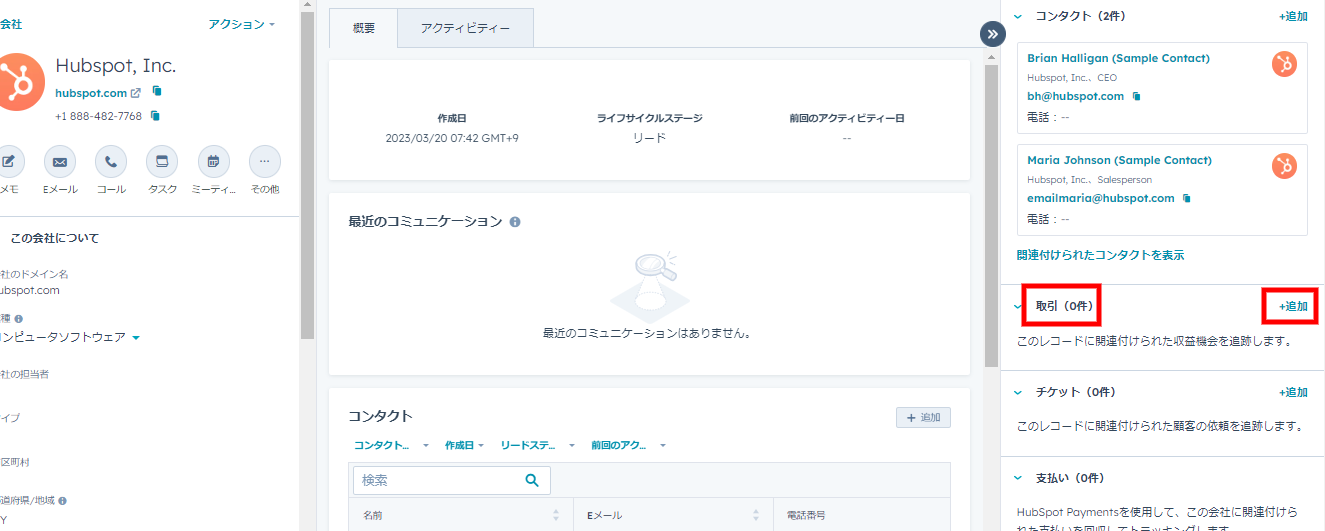The image size is (1325, 531).
Task: Click the search magnifier in contacts search box
Action: coord(532,481)
